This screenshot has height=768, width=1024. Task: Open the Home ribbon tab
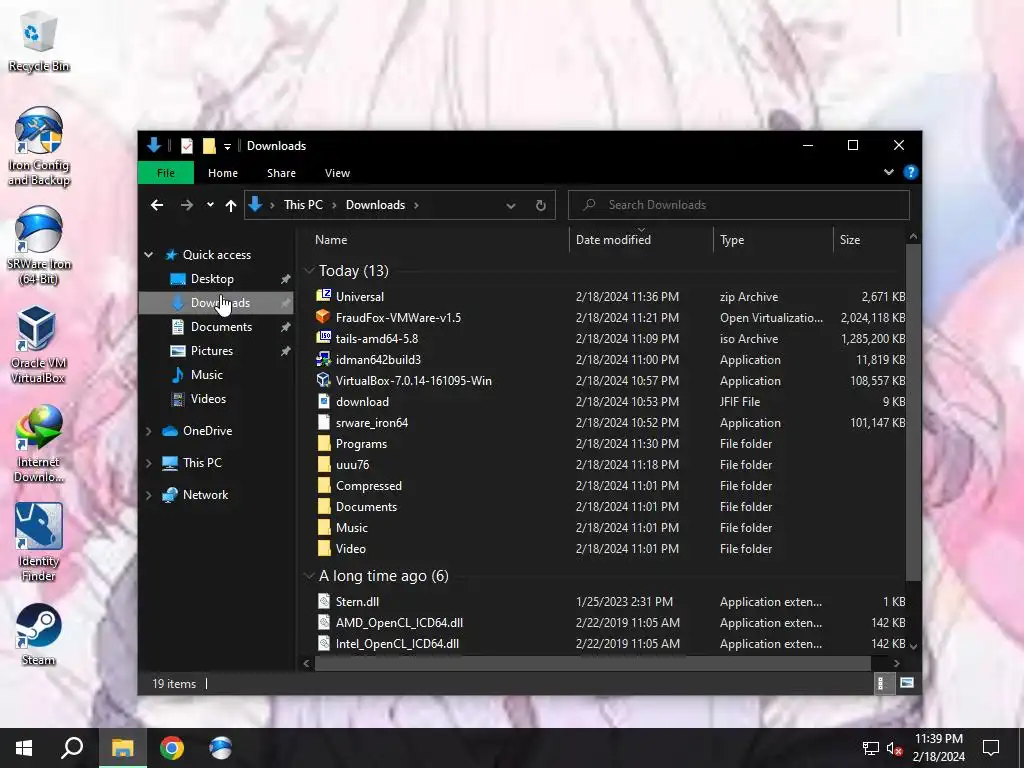[223, 173]
